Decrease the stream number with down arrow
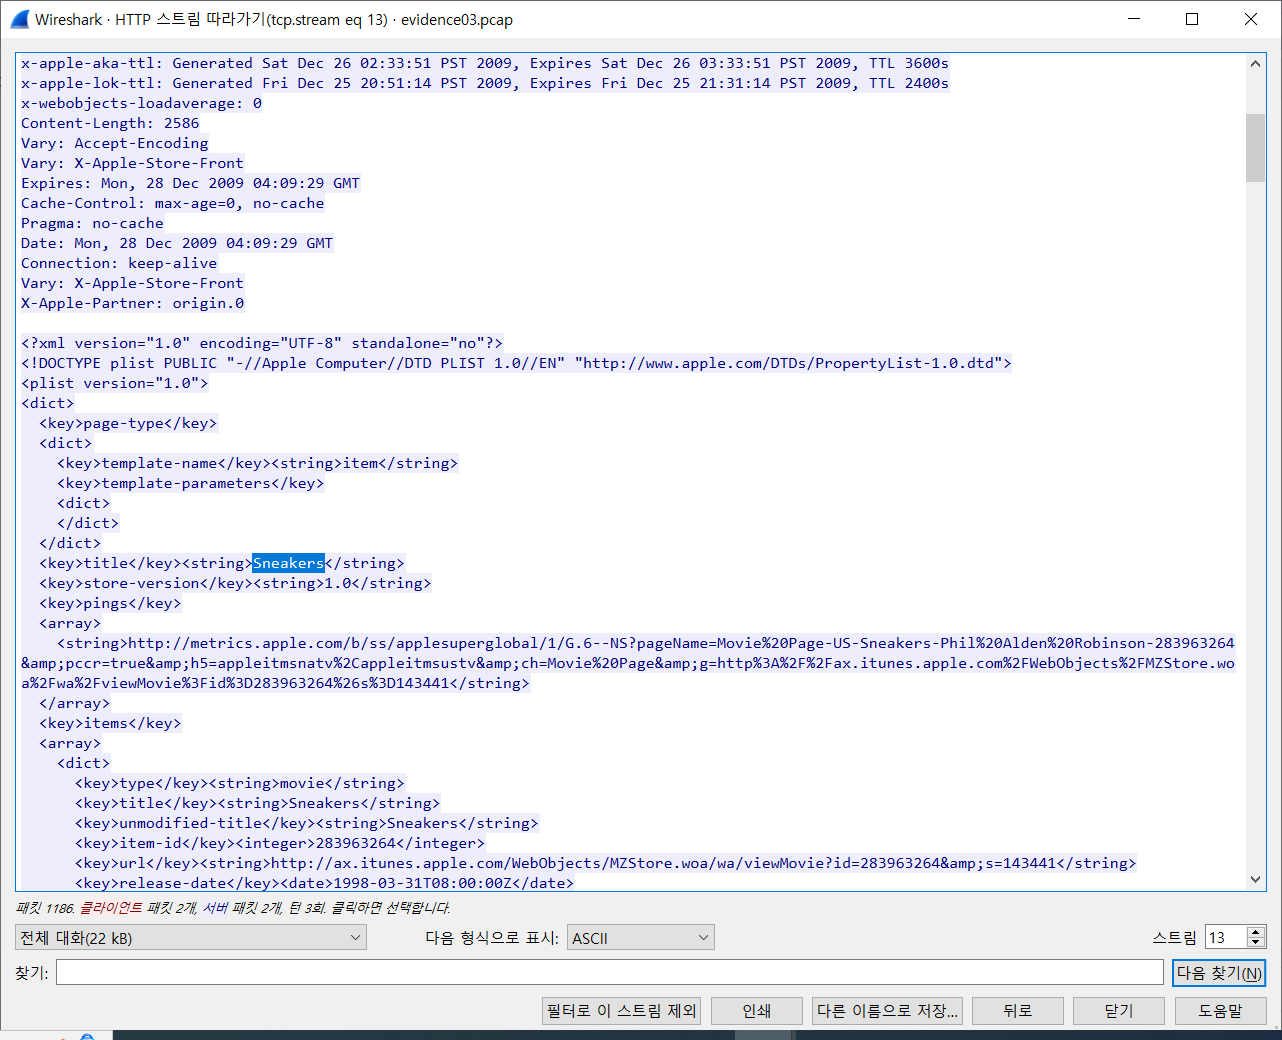Viewport: 1282px width, 1040px height. click(1257, 943)
